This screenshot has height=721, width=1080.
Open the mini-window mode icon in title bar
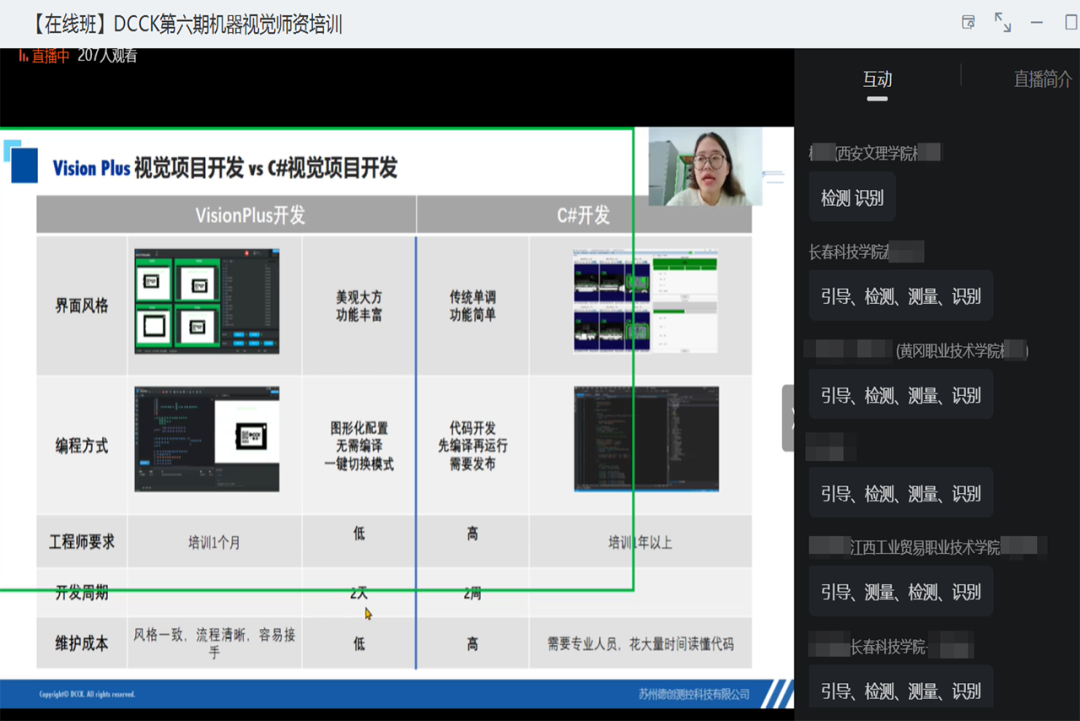tap(968, 23)
